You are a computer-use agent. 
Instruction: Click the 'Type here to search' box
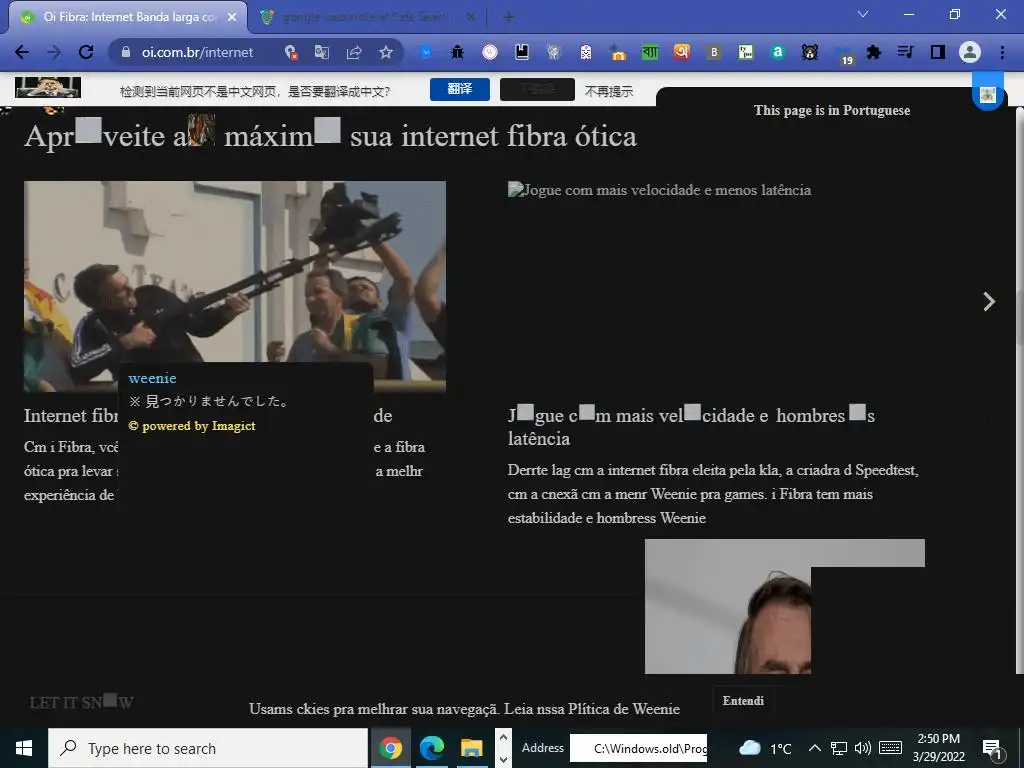tap(208, 748)
